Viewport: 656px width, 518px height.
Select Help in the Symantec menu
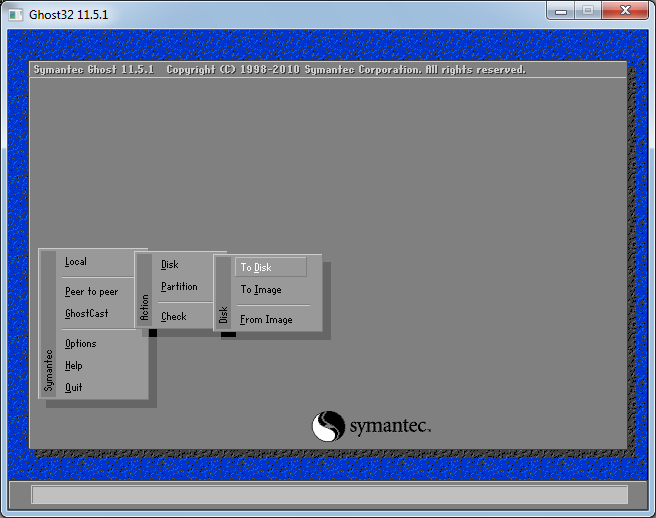click(74, 366)
